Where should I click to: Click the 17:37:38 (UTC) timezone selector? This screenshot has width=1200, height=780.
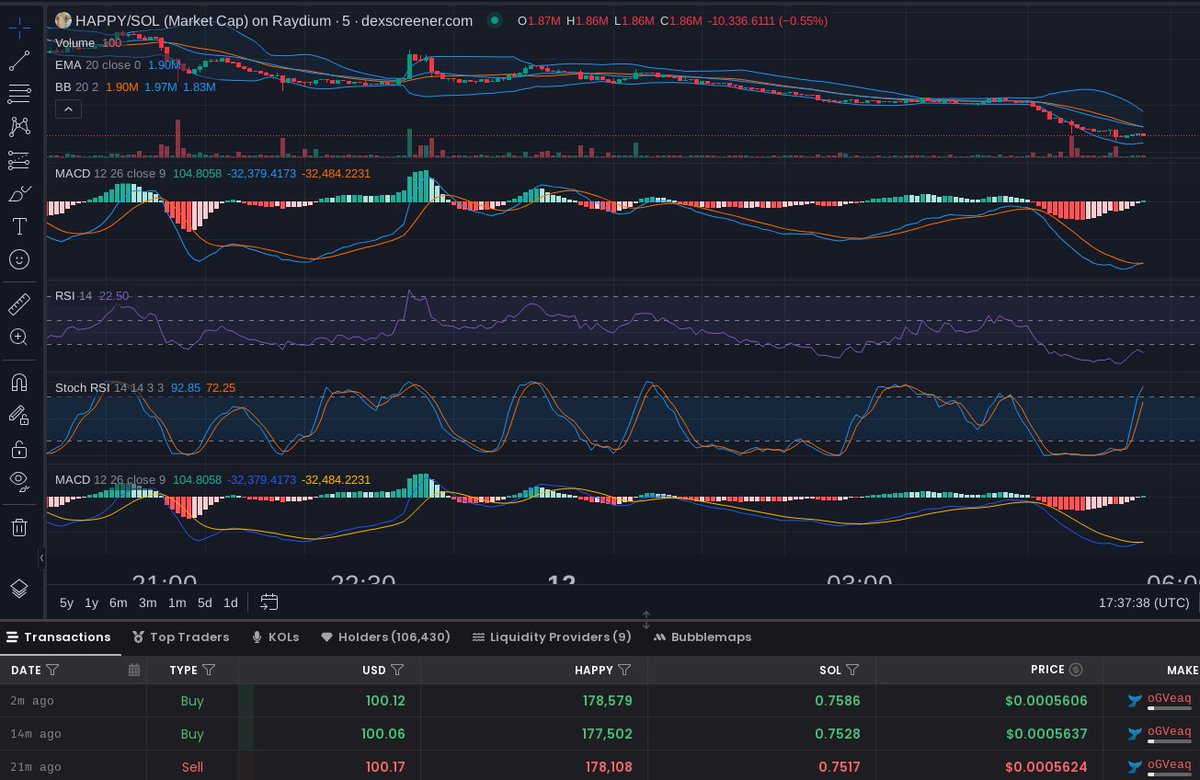click(x=1144, y=603)
